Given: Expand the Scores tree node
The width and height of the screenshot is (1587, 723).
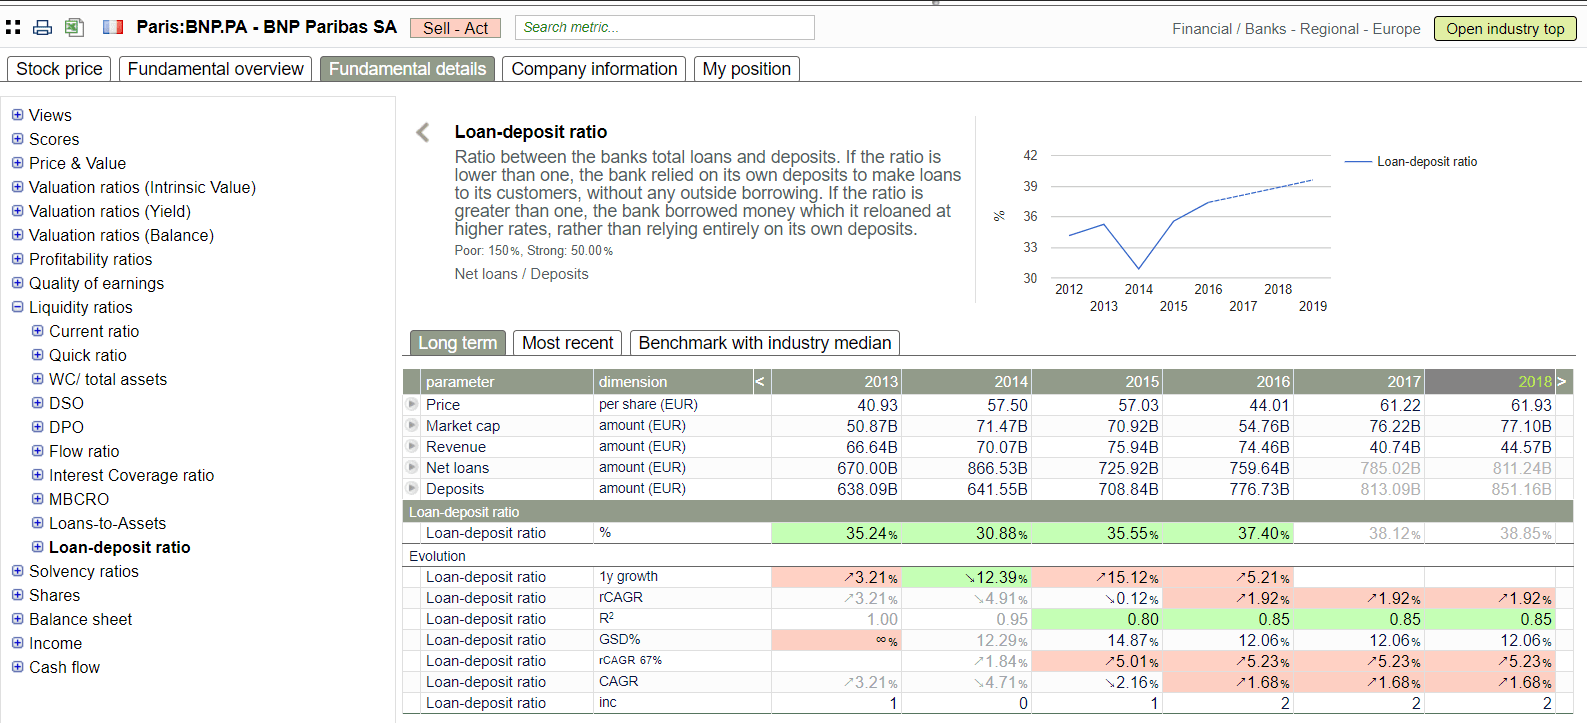Looking at the screenshot, I should (17, 138).
